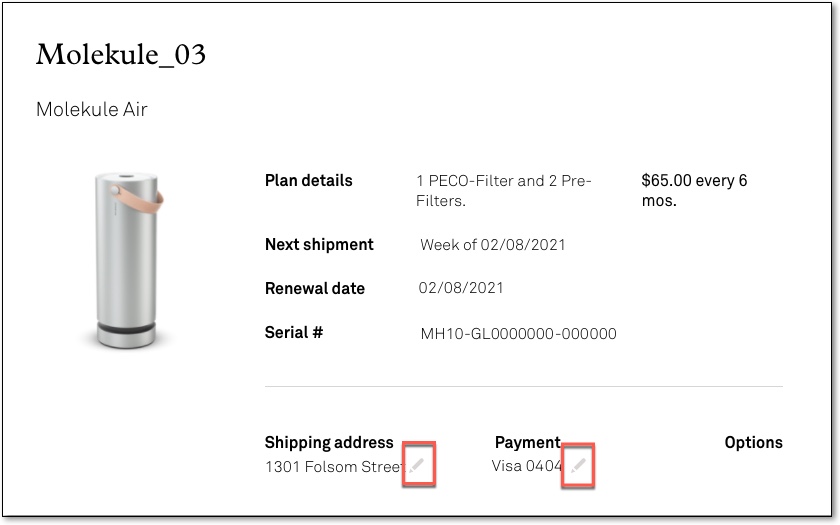The image size is (840, 525).
Task: Click the payment edit pencil icon
Action: [578, 465]
